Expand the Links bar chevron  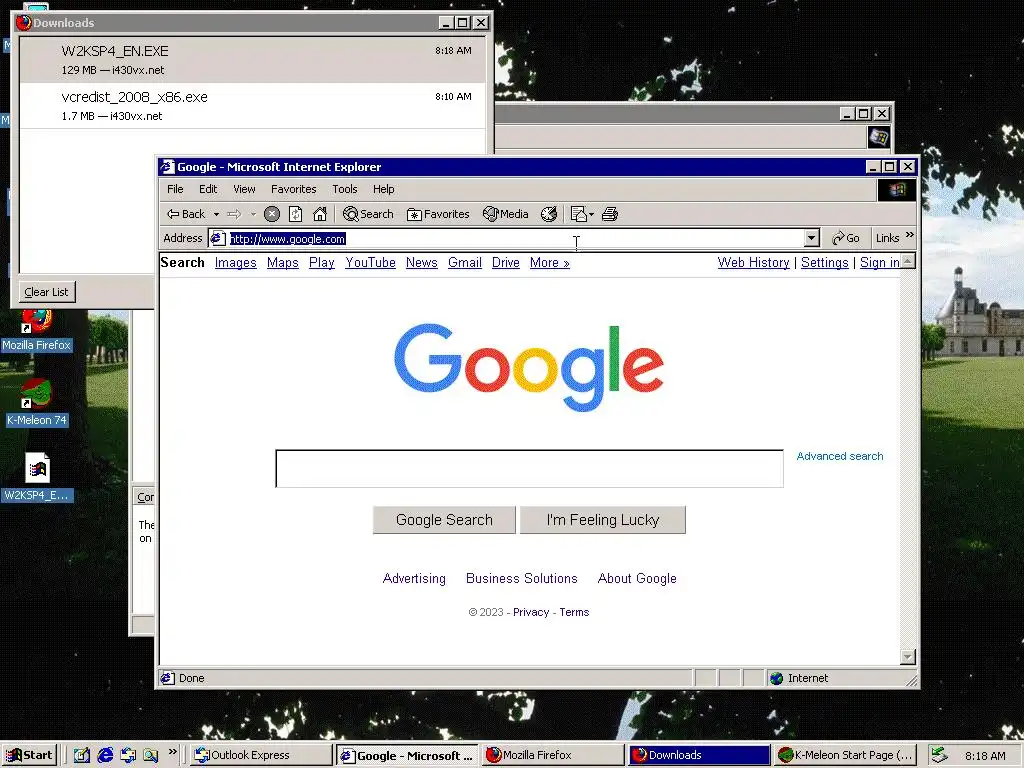(910, 236)
